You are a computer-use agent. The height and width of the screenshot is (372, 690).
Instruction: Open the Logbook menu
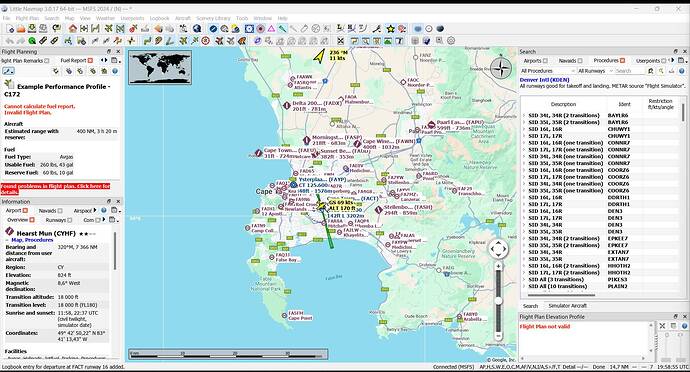point(159,18)
